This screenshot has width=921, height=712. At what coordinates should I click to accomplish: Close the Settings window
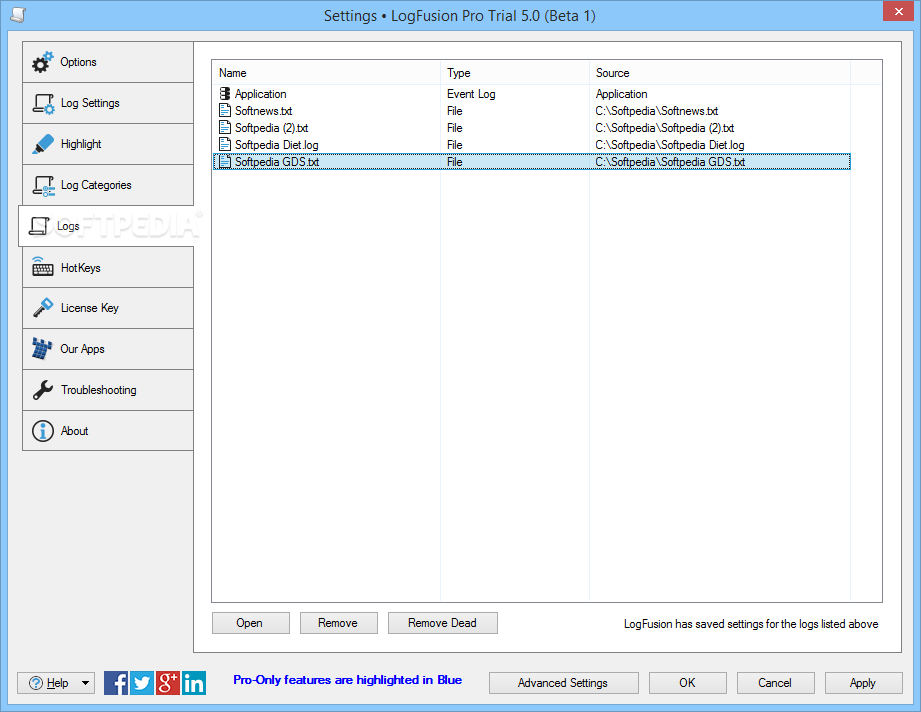tap(898, 11)
